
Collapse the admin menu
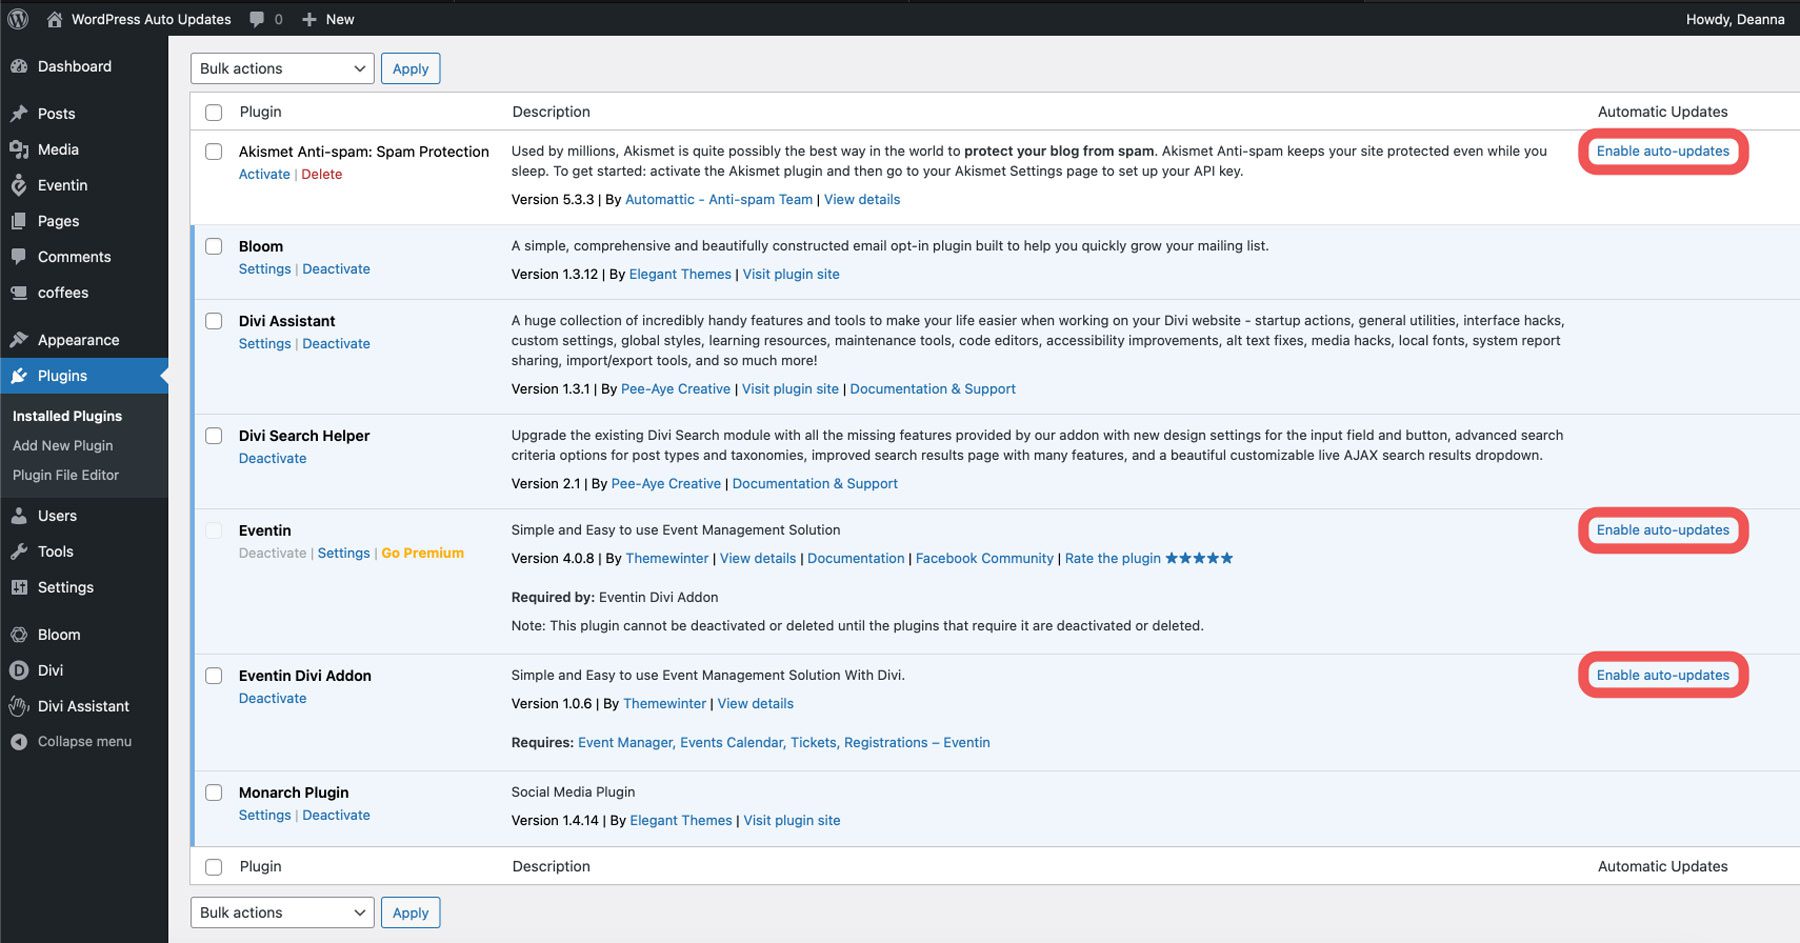72,741
